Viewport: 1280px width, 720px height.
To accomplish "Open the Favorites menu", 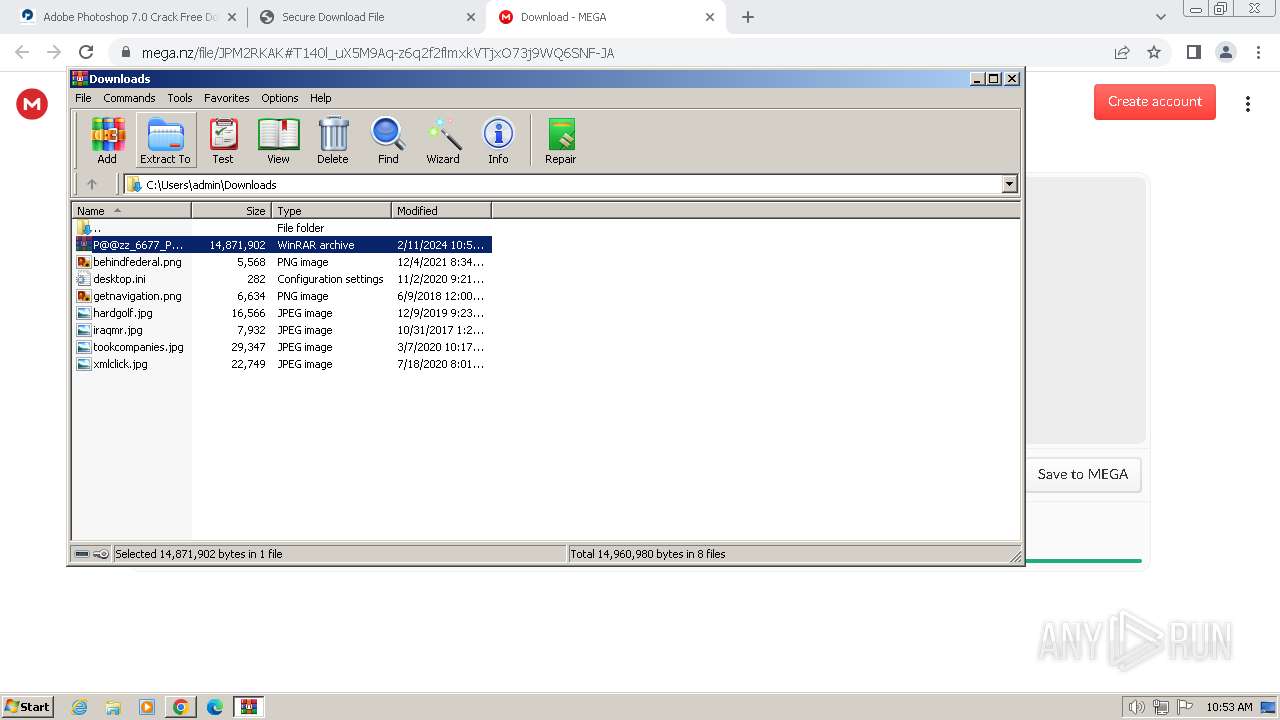I will coord(227,98).
